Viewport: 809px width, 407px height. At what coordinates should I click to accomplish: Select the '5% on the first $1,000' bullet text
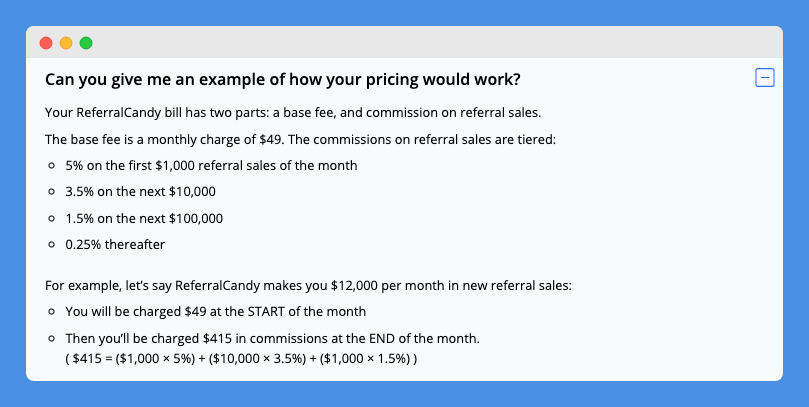[x=211, y=166]
